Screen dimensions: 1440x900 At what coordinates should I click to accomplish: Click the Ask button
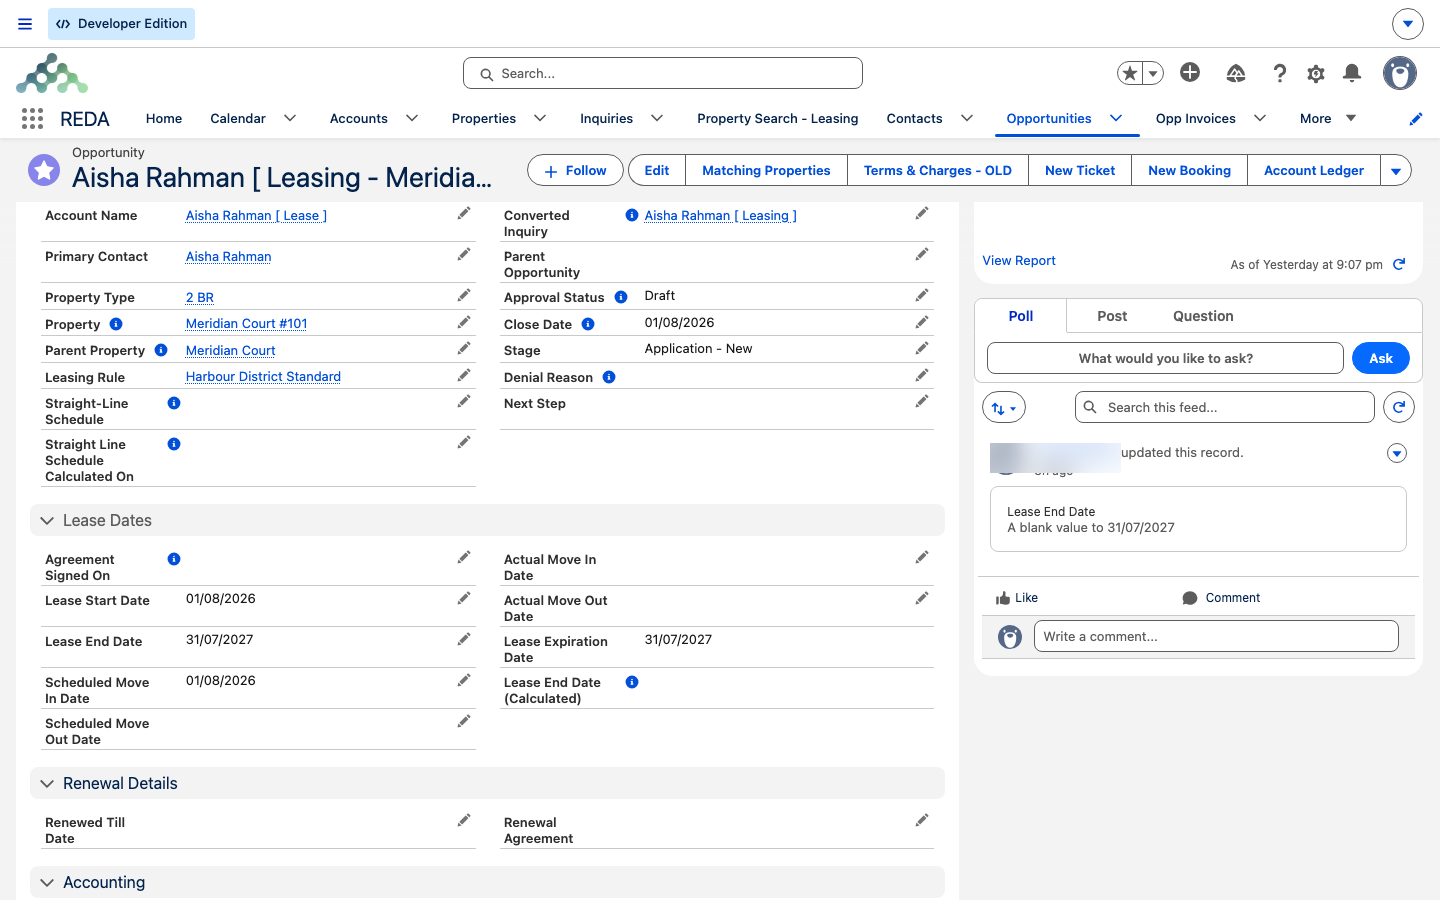[1381, 358]
